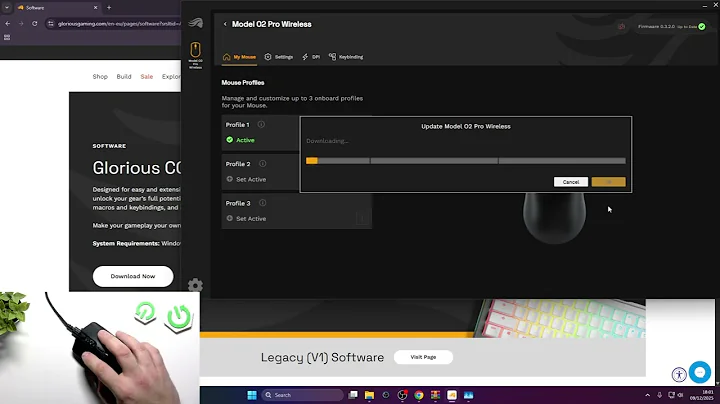Switch to the DPI tab
Image resolution: width=720 pixels, height=404 pixels.
point(311,57)
